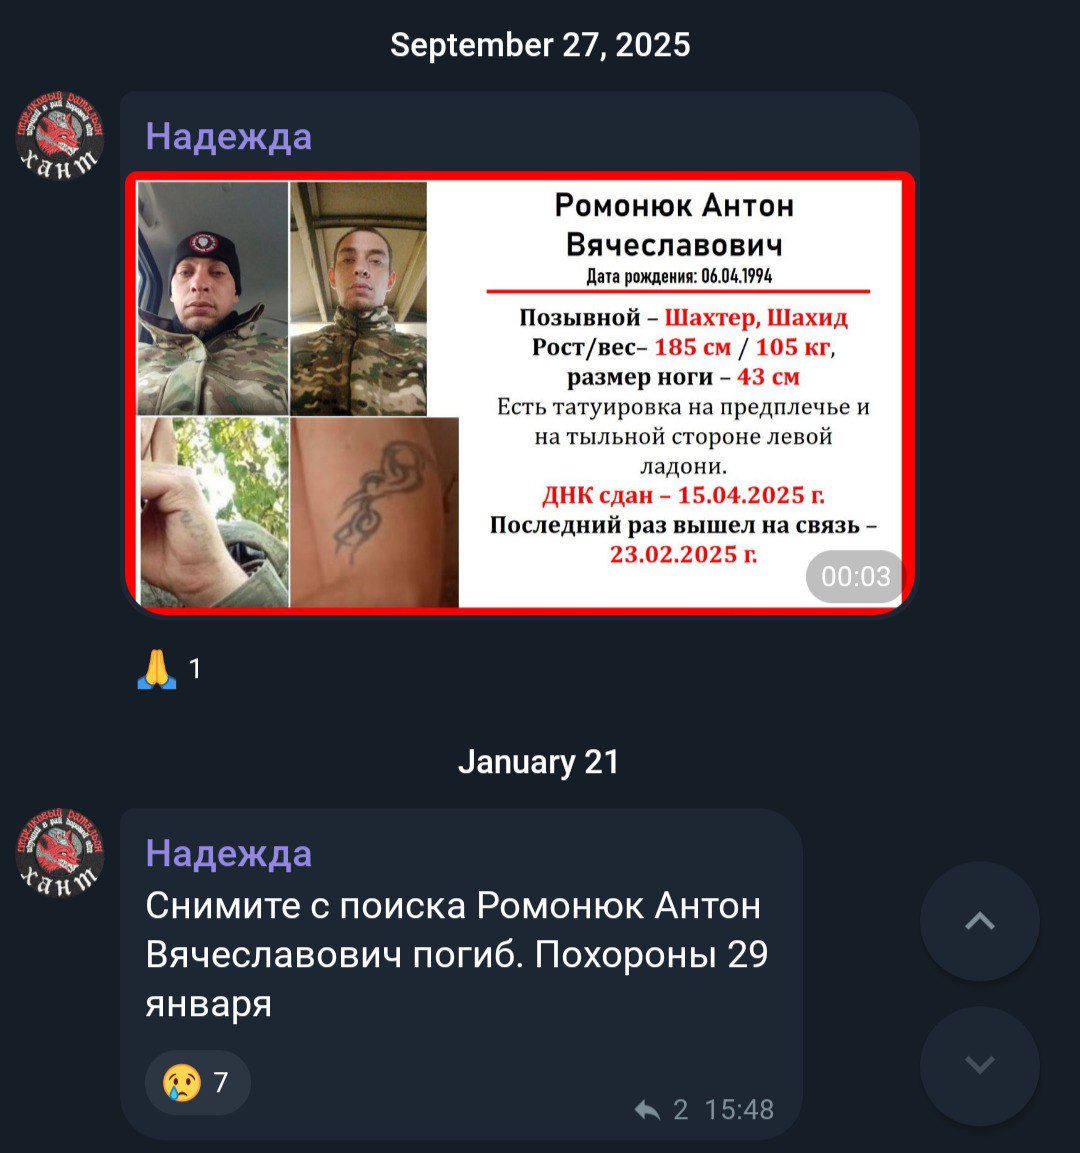Tap the down chevron navigation button
1080x1153 pixels.
979,1065
